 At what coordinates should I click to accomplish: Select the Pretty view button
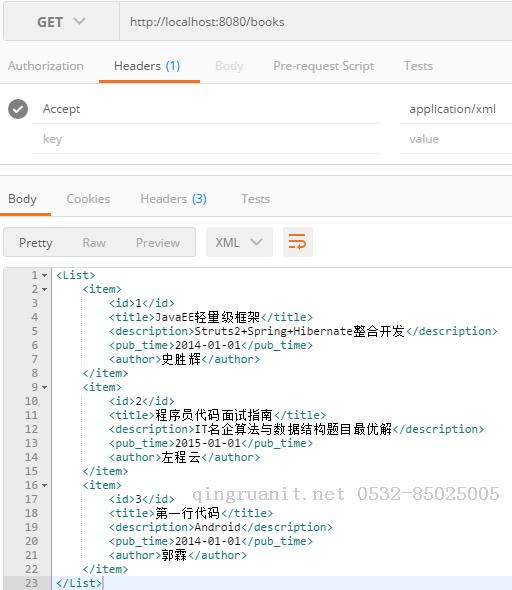(36, 243)
